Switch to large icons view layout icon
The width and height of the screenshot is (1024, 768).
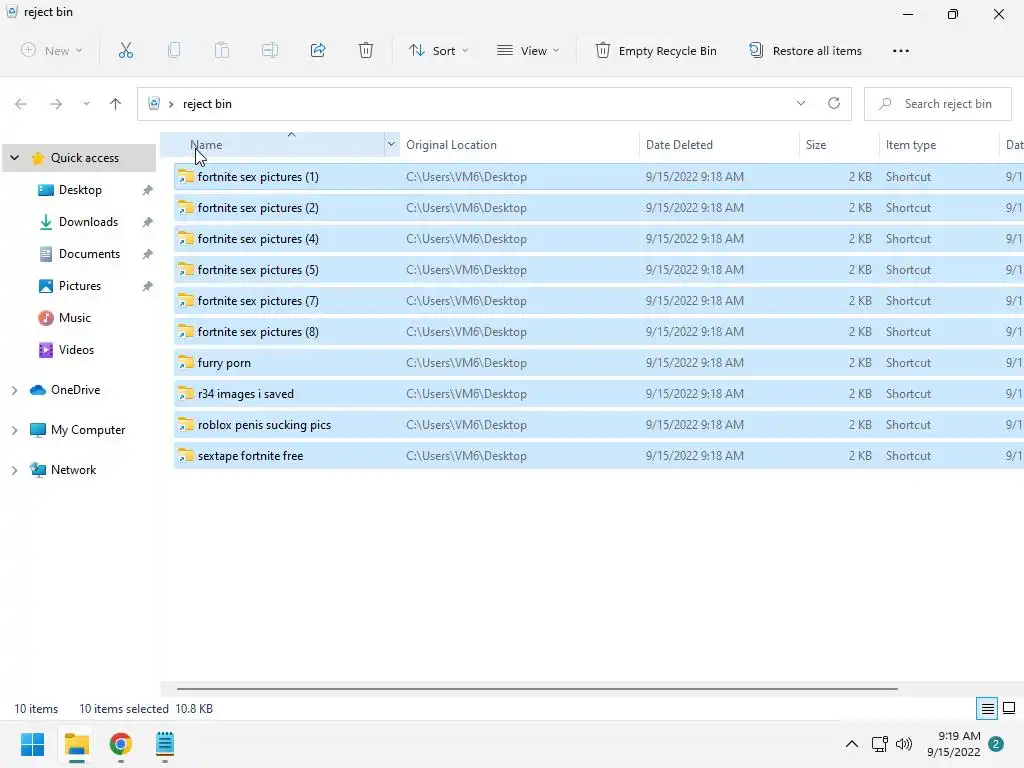[x=1009, y=709]
